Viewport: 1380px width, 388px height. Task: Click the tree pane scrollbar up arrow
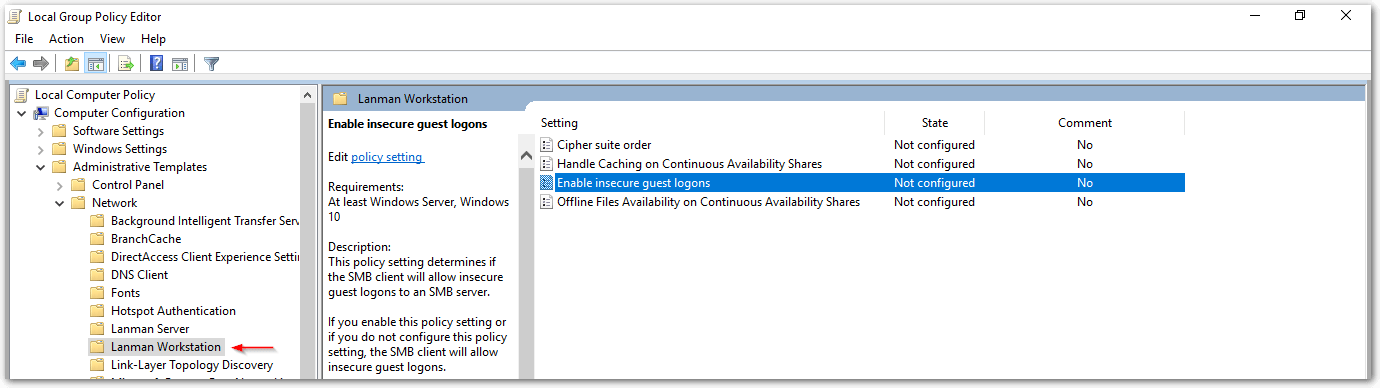308,95
